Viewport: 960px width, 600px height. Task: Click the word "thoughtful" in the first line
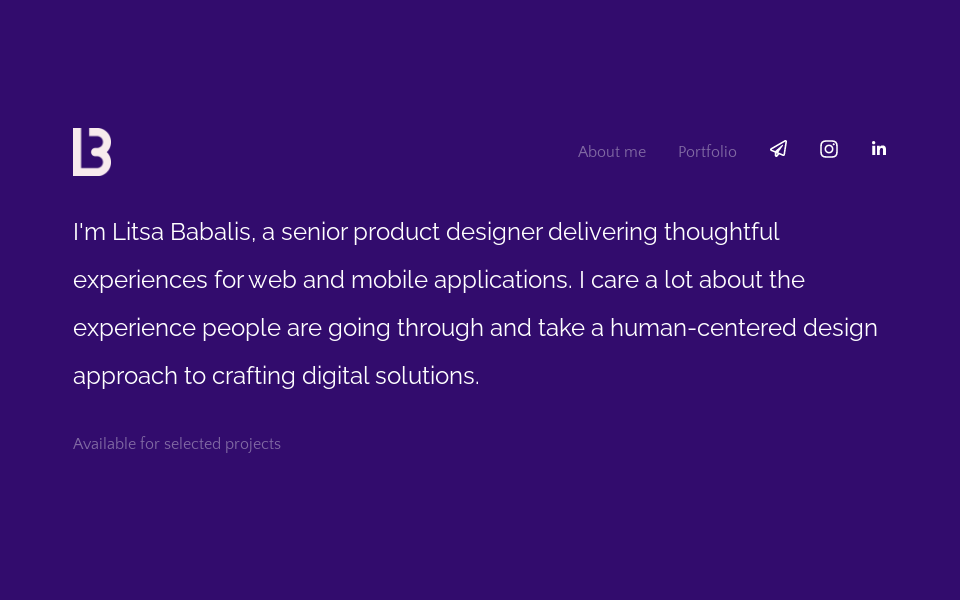(721, 232)
